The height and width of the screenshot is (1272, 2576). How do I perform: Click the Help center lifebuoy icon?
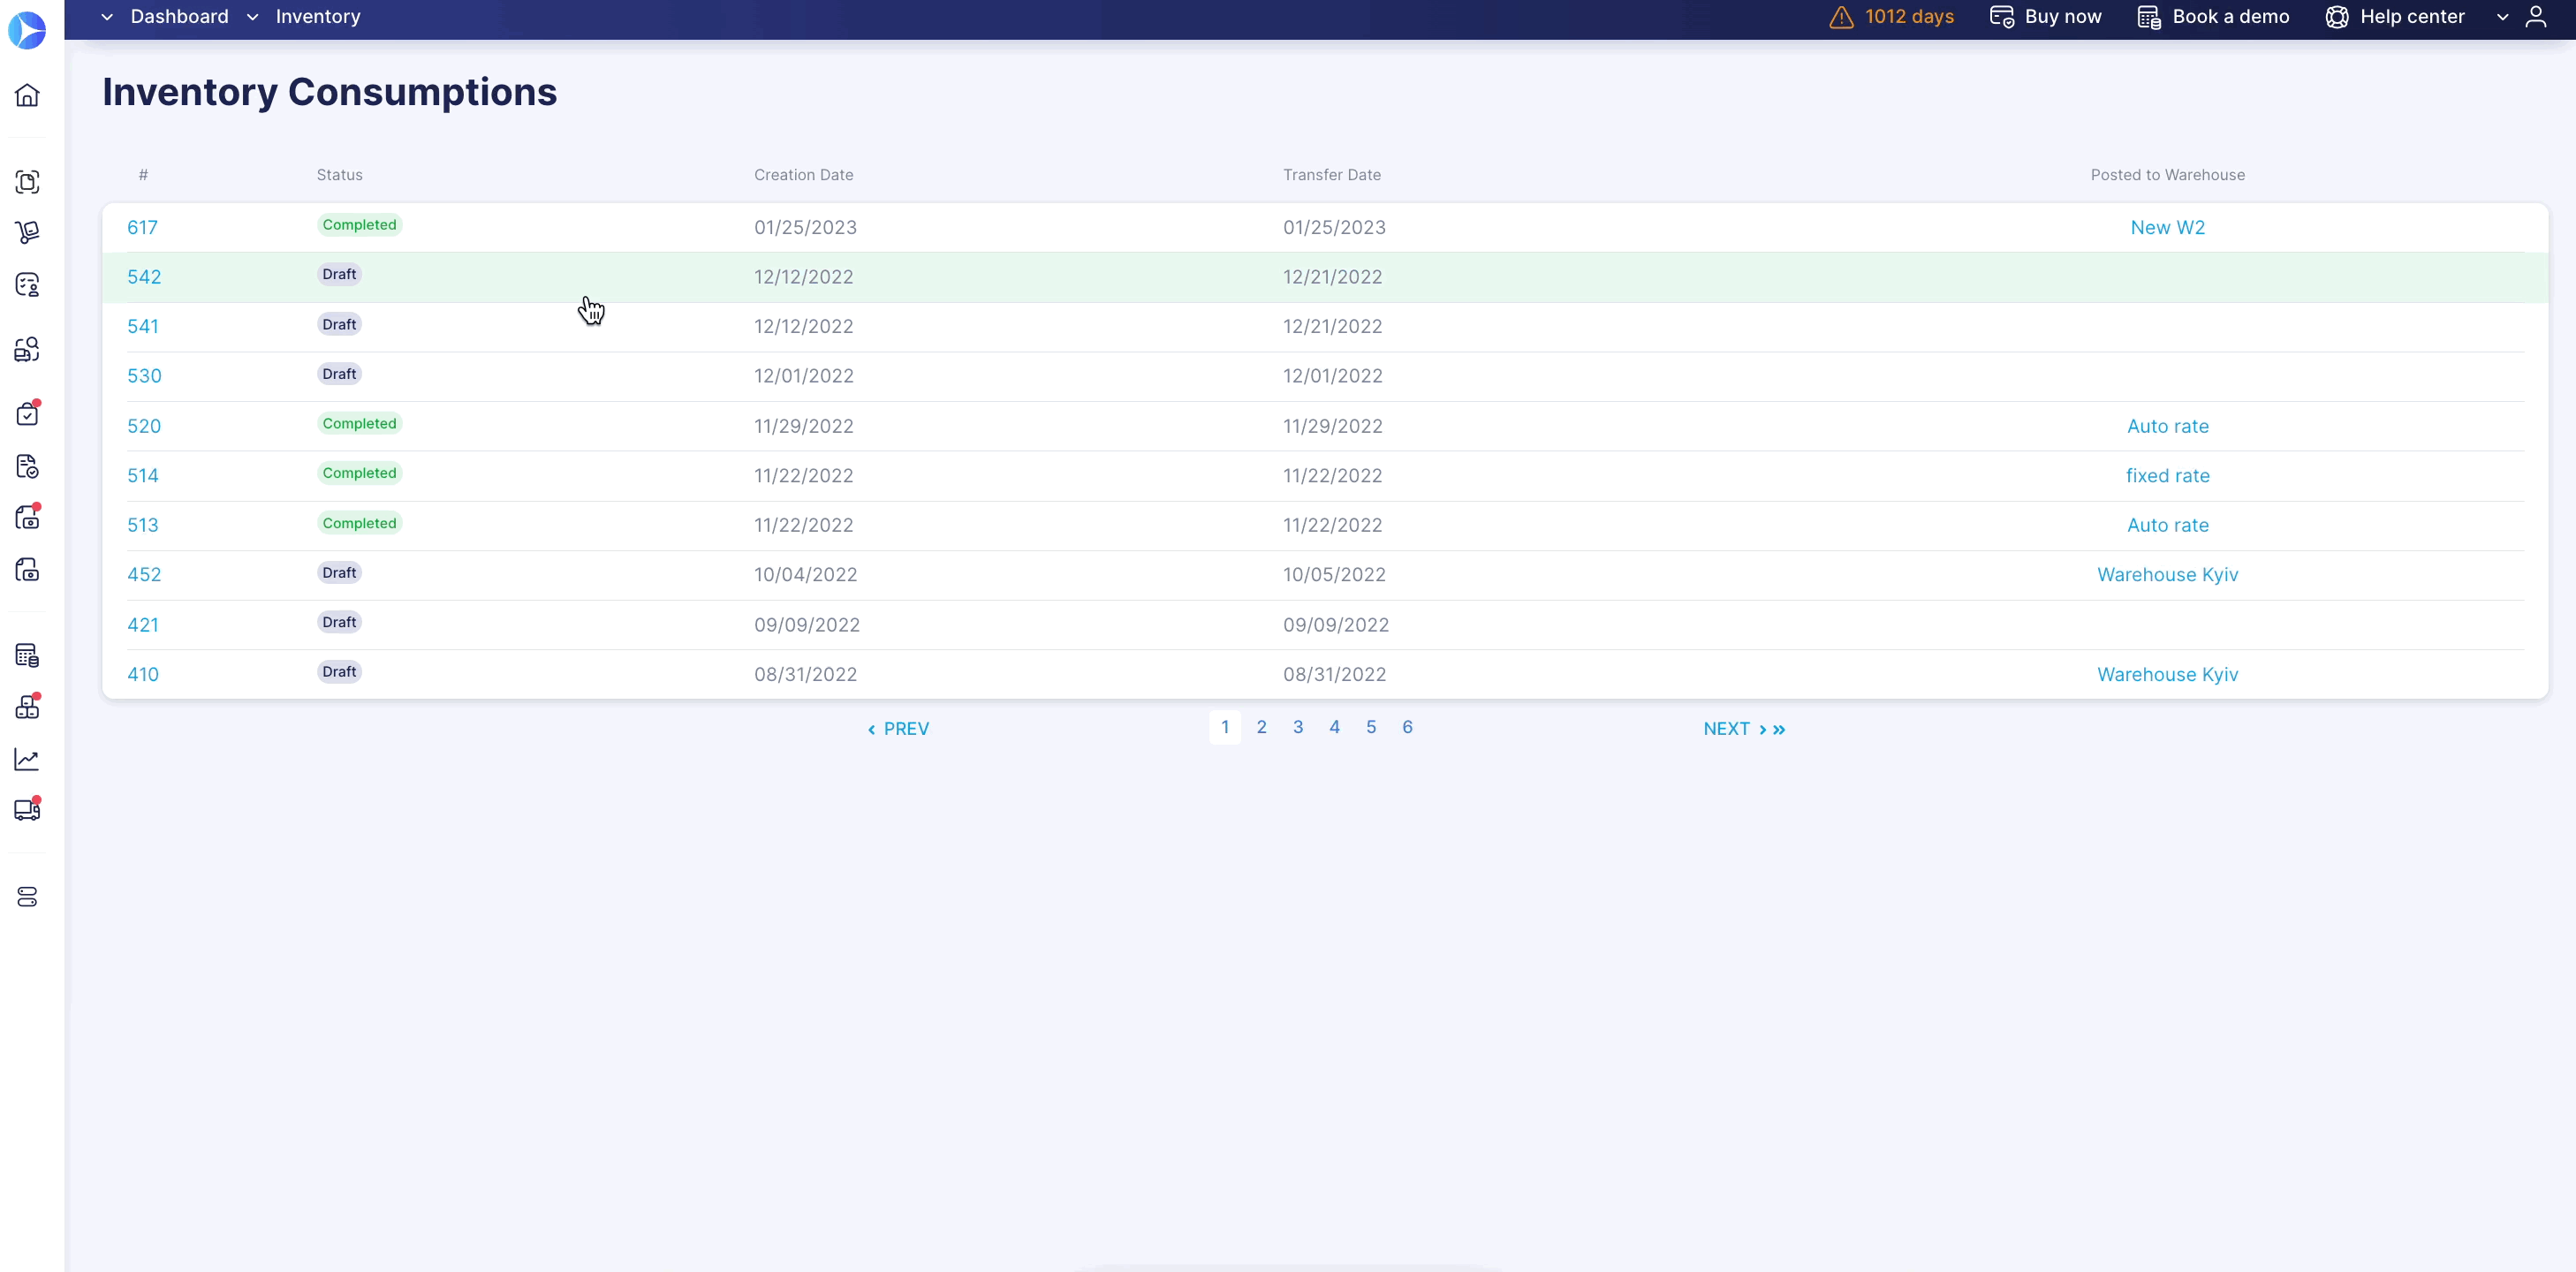(x=2336, y=17)
